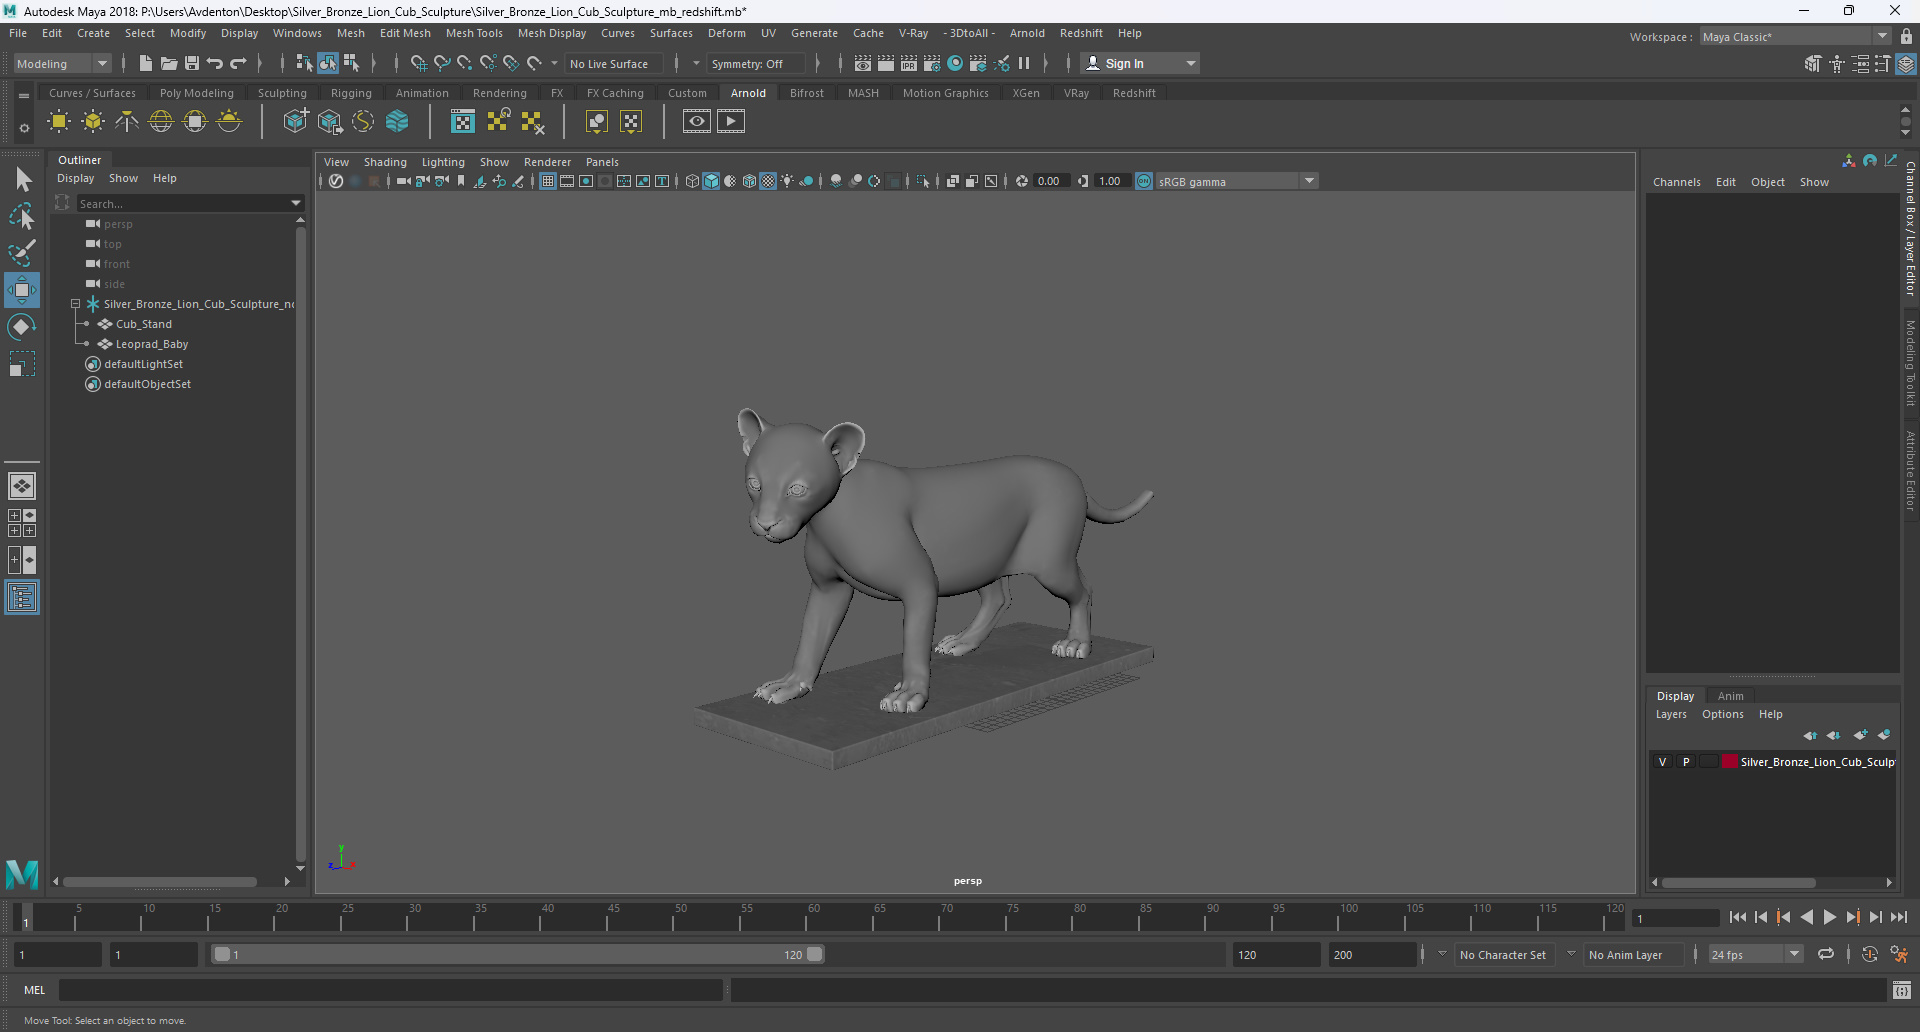The width and height of the screenshot is (1920, 1032).
Task: Select the Lasso Select tool in the toolbox
Action: (22, 216)
